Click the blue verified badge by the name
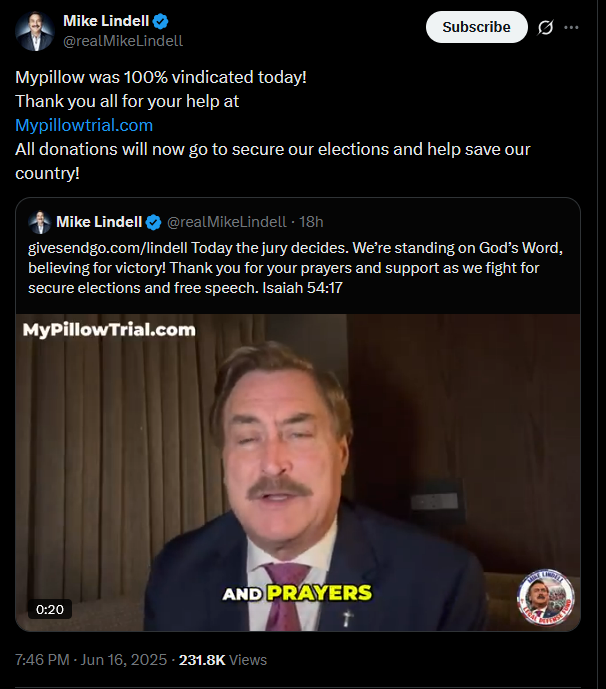 click(160, 21)
